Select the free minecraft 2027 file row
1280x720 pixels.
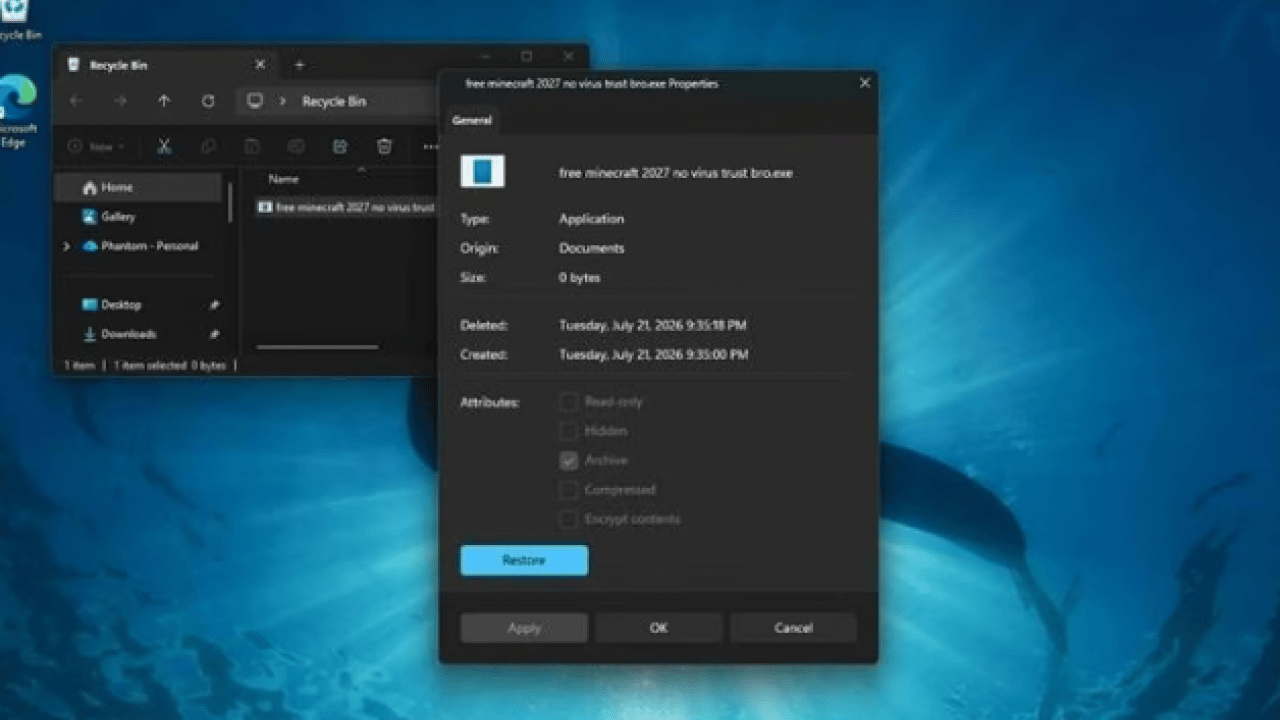point(346,208)
